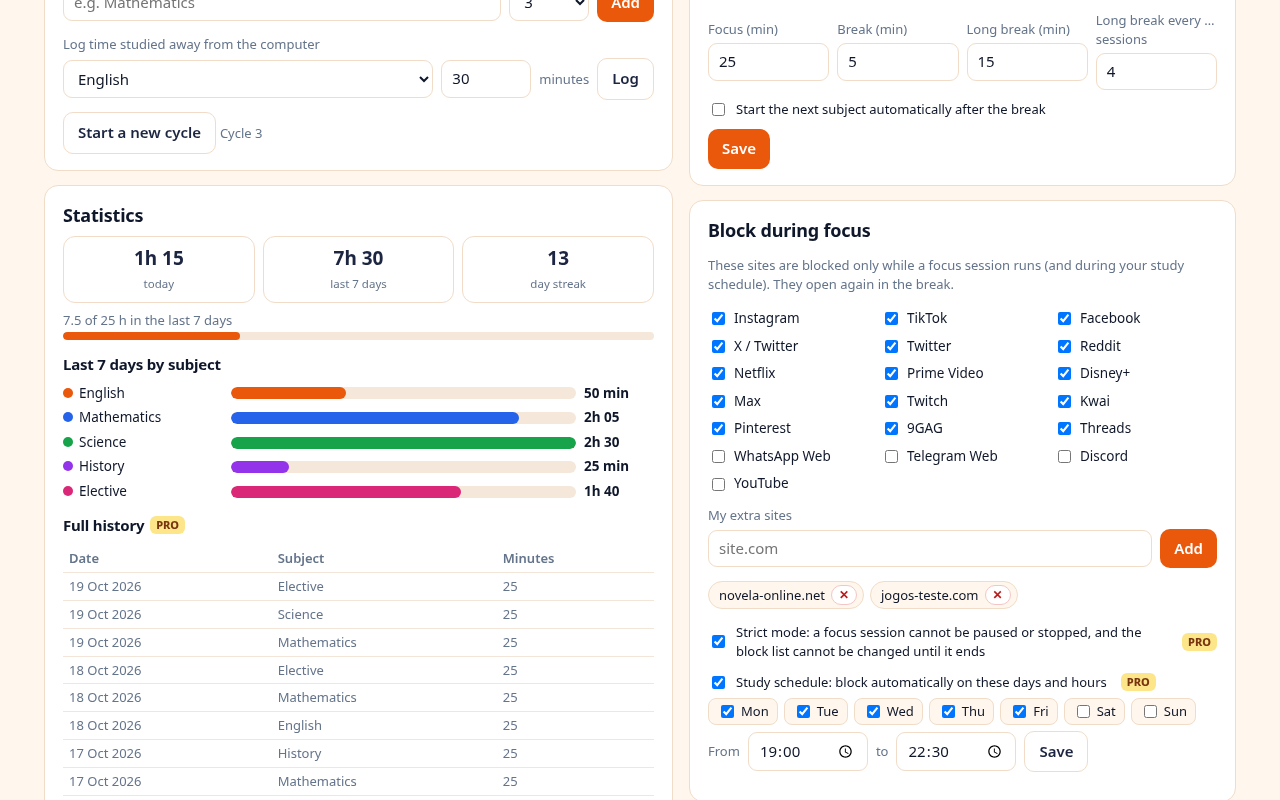This screenshot has width=1280, height=800.
Task: Click the new subject name field
Action: (x=282, y=6)
